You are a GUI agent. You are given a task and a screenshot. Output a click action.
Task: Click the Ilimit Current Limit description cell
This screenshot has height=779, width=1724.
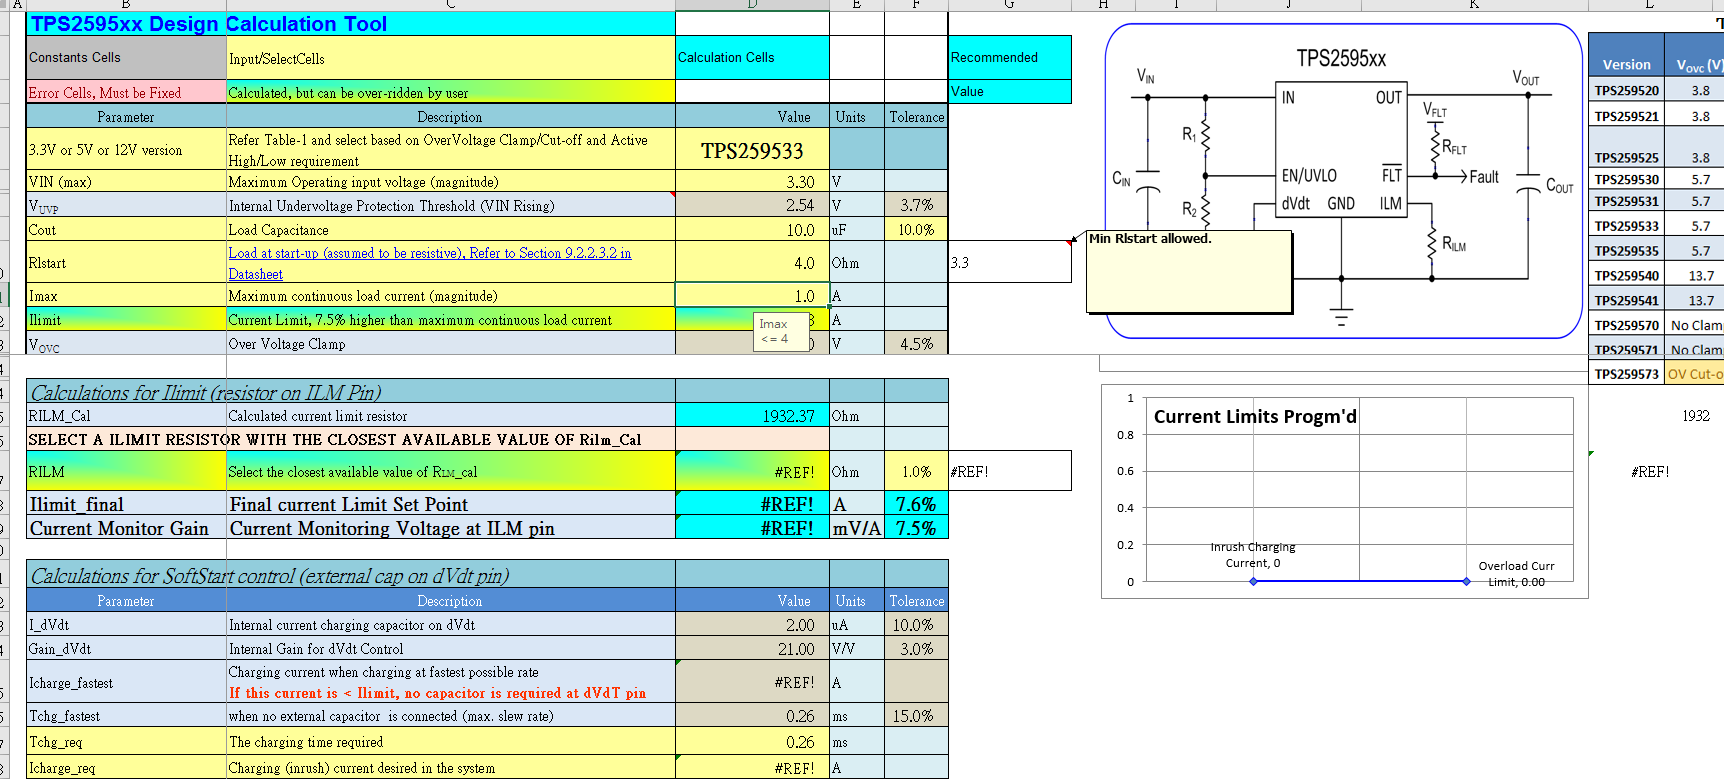(451, 320)
